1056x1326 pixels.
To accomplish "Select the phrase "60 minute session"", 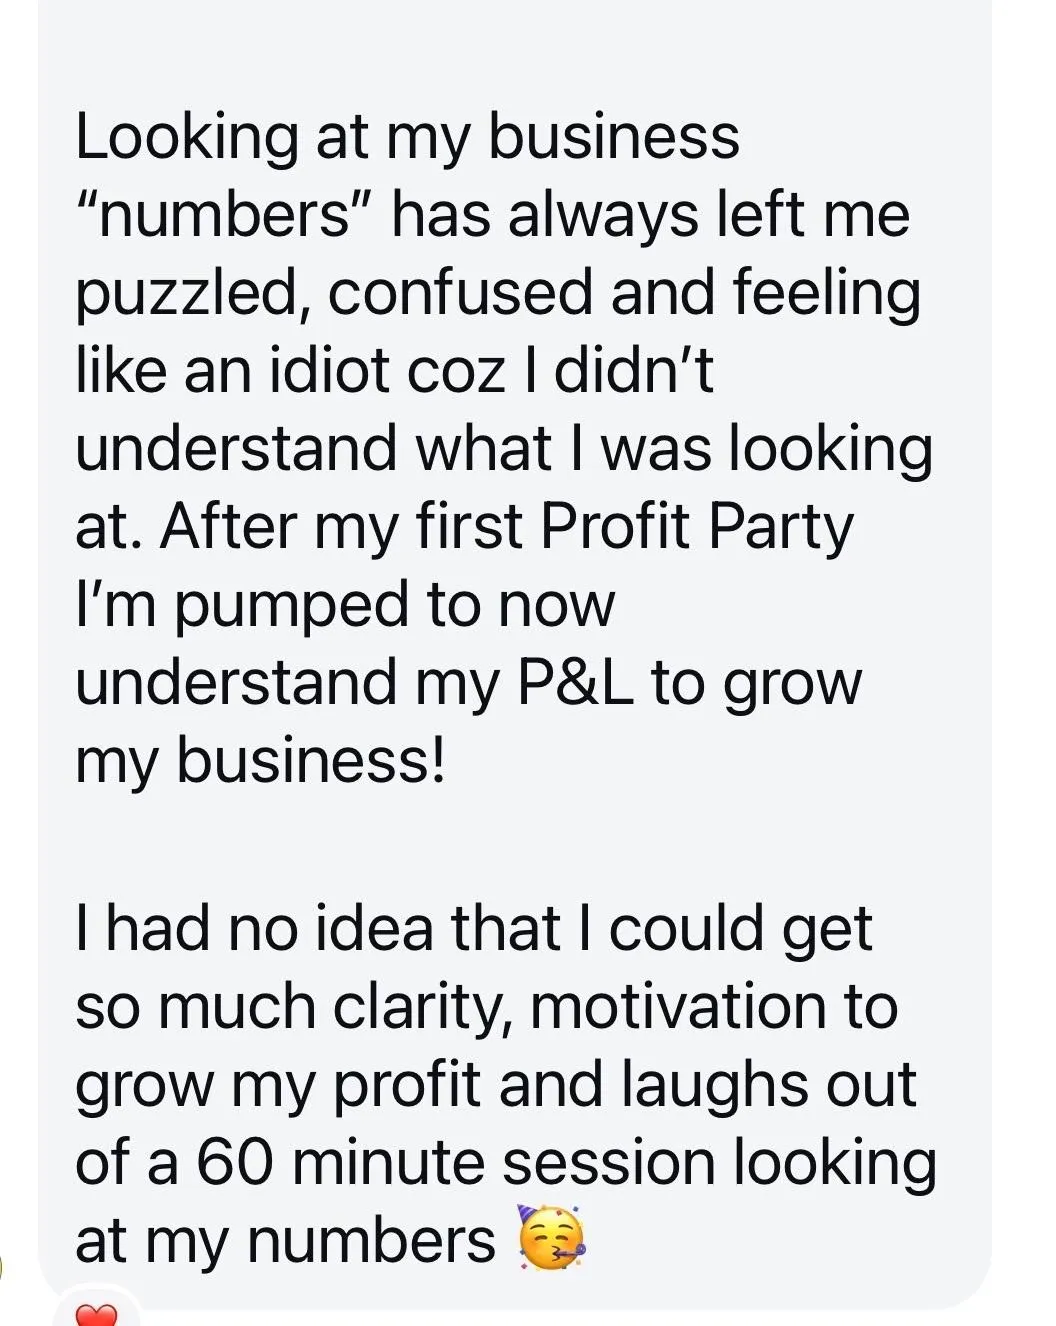I will tap(455, 1163).
